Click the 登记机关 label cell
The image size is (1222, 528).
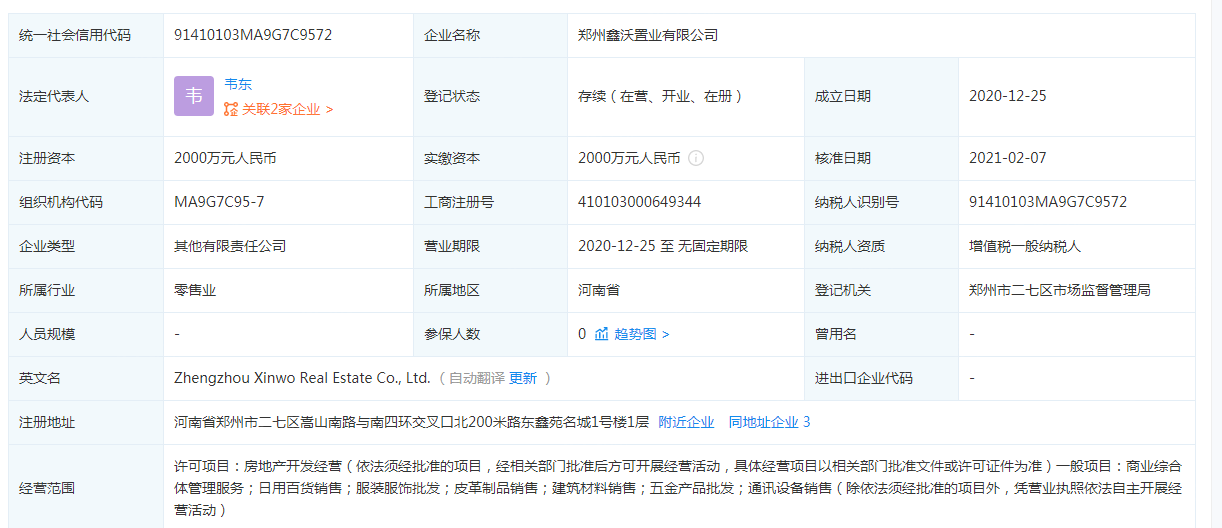click(x=881, y=290)
